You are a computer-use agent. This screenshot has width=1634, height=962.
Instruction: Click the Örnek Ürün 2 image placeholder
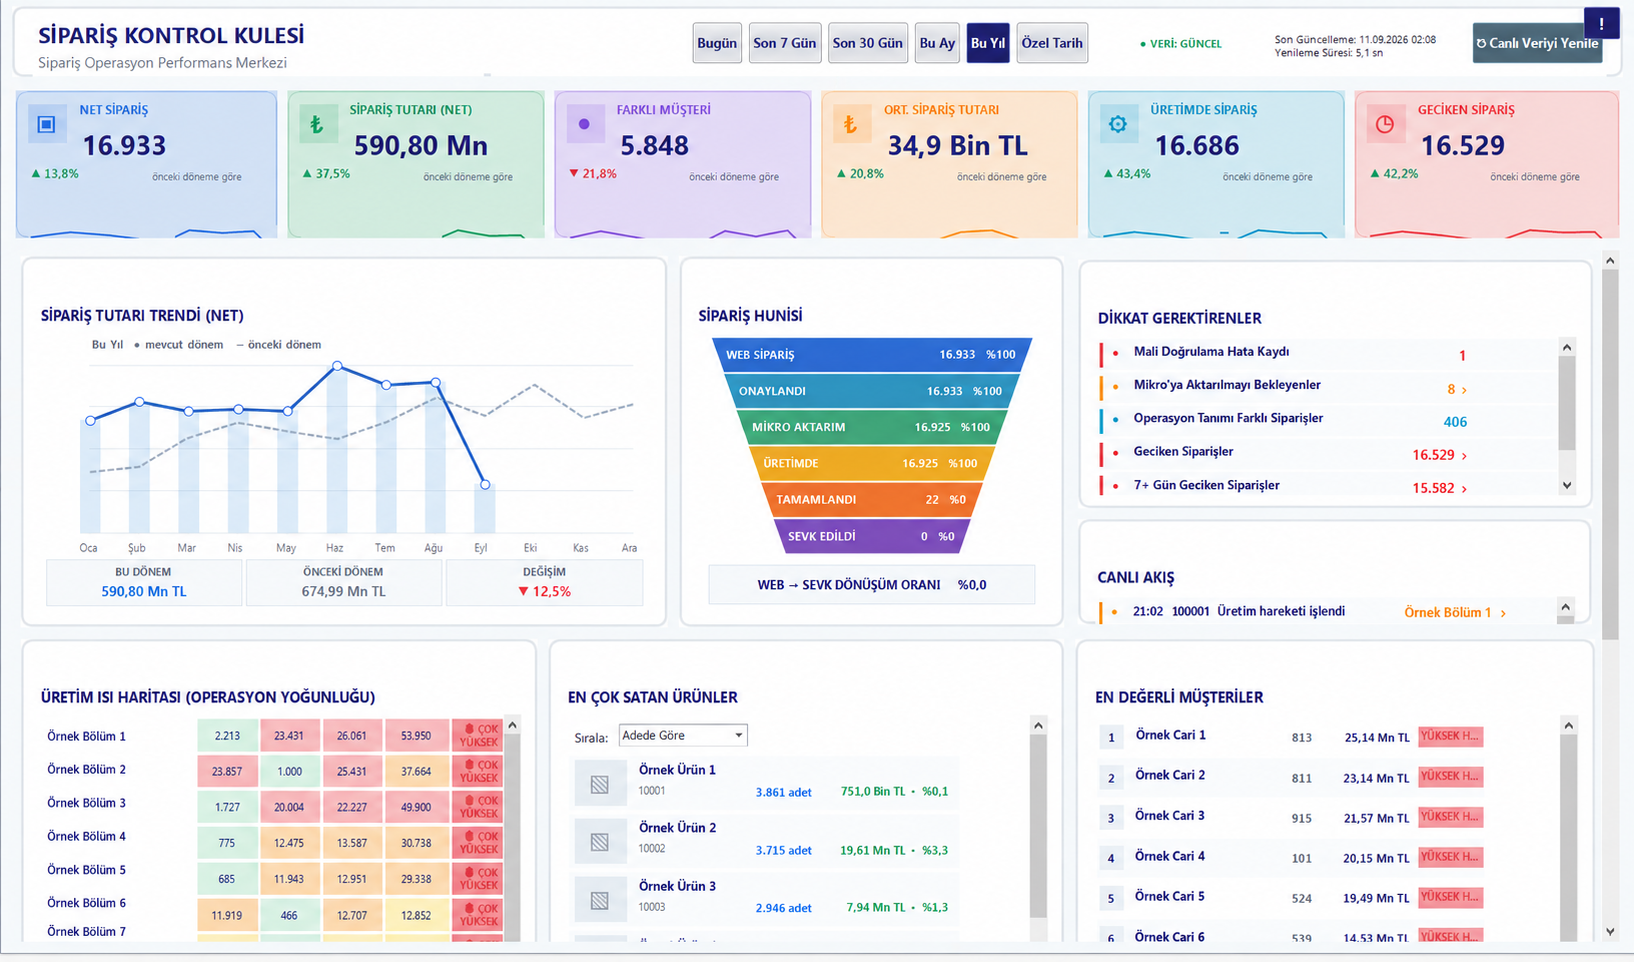tap(600, 843)
